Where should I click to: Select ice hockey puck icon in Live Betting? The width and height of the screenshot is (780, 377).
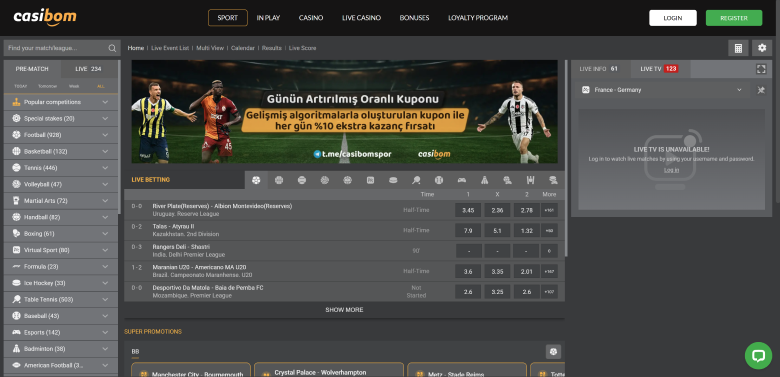[393, 180]
